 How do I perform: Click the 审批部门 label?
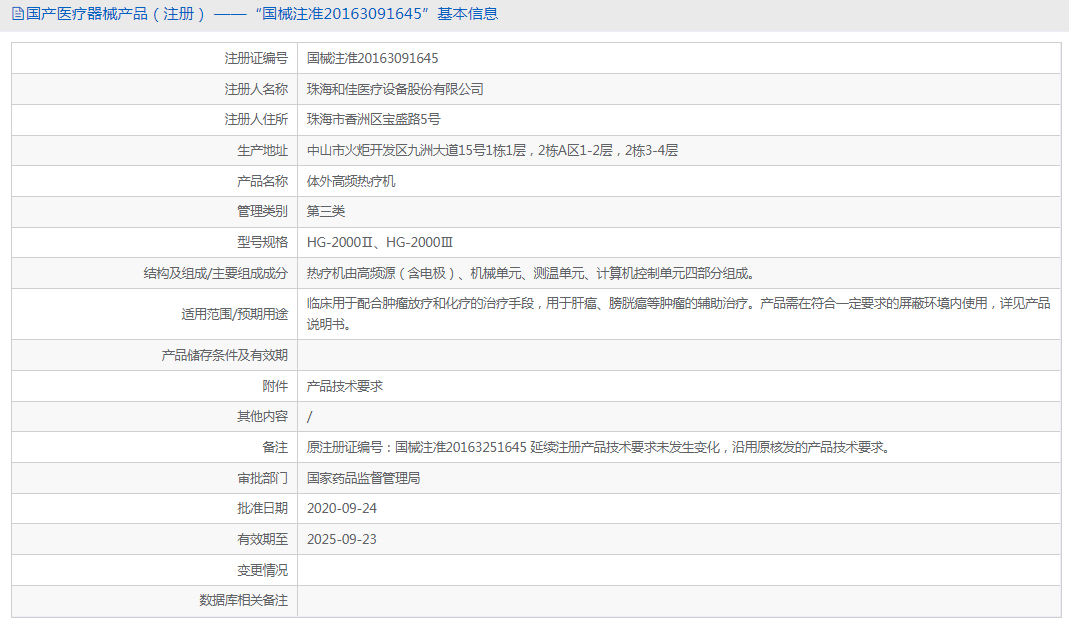(x=262, y=478)
